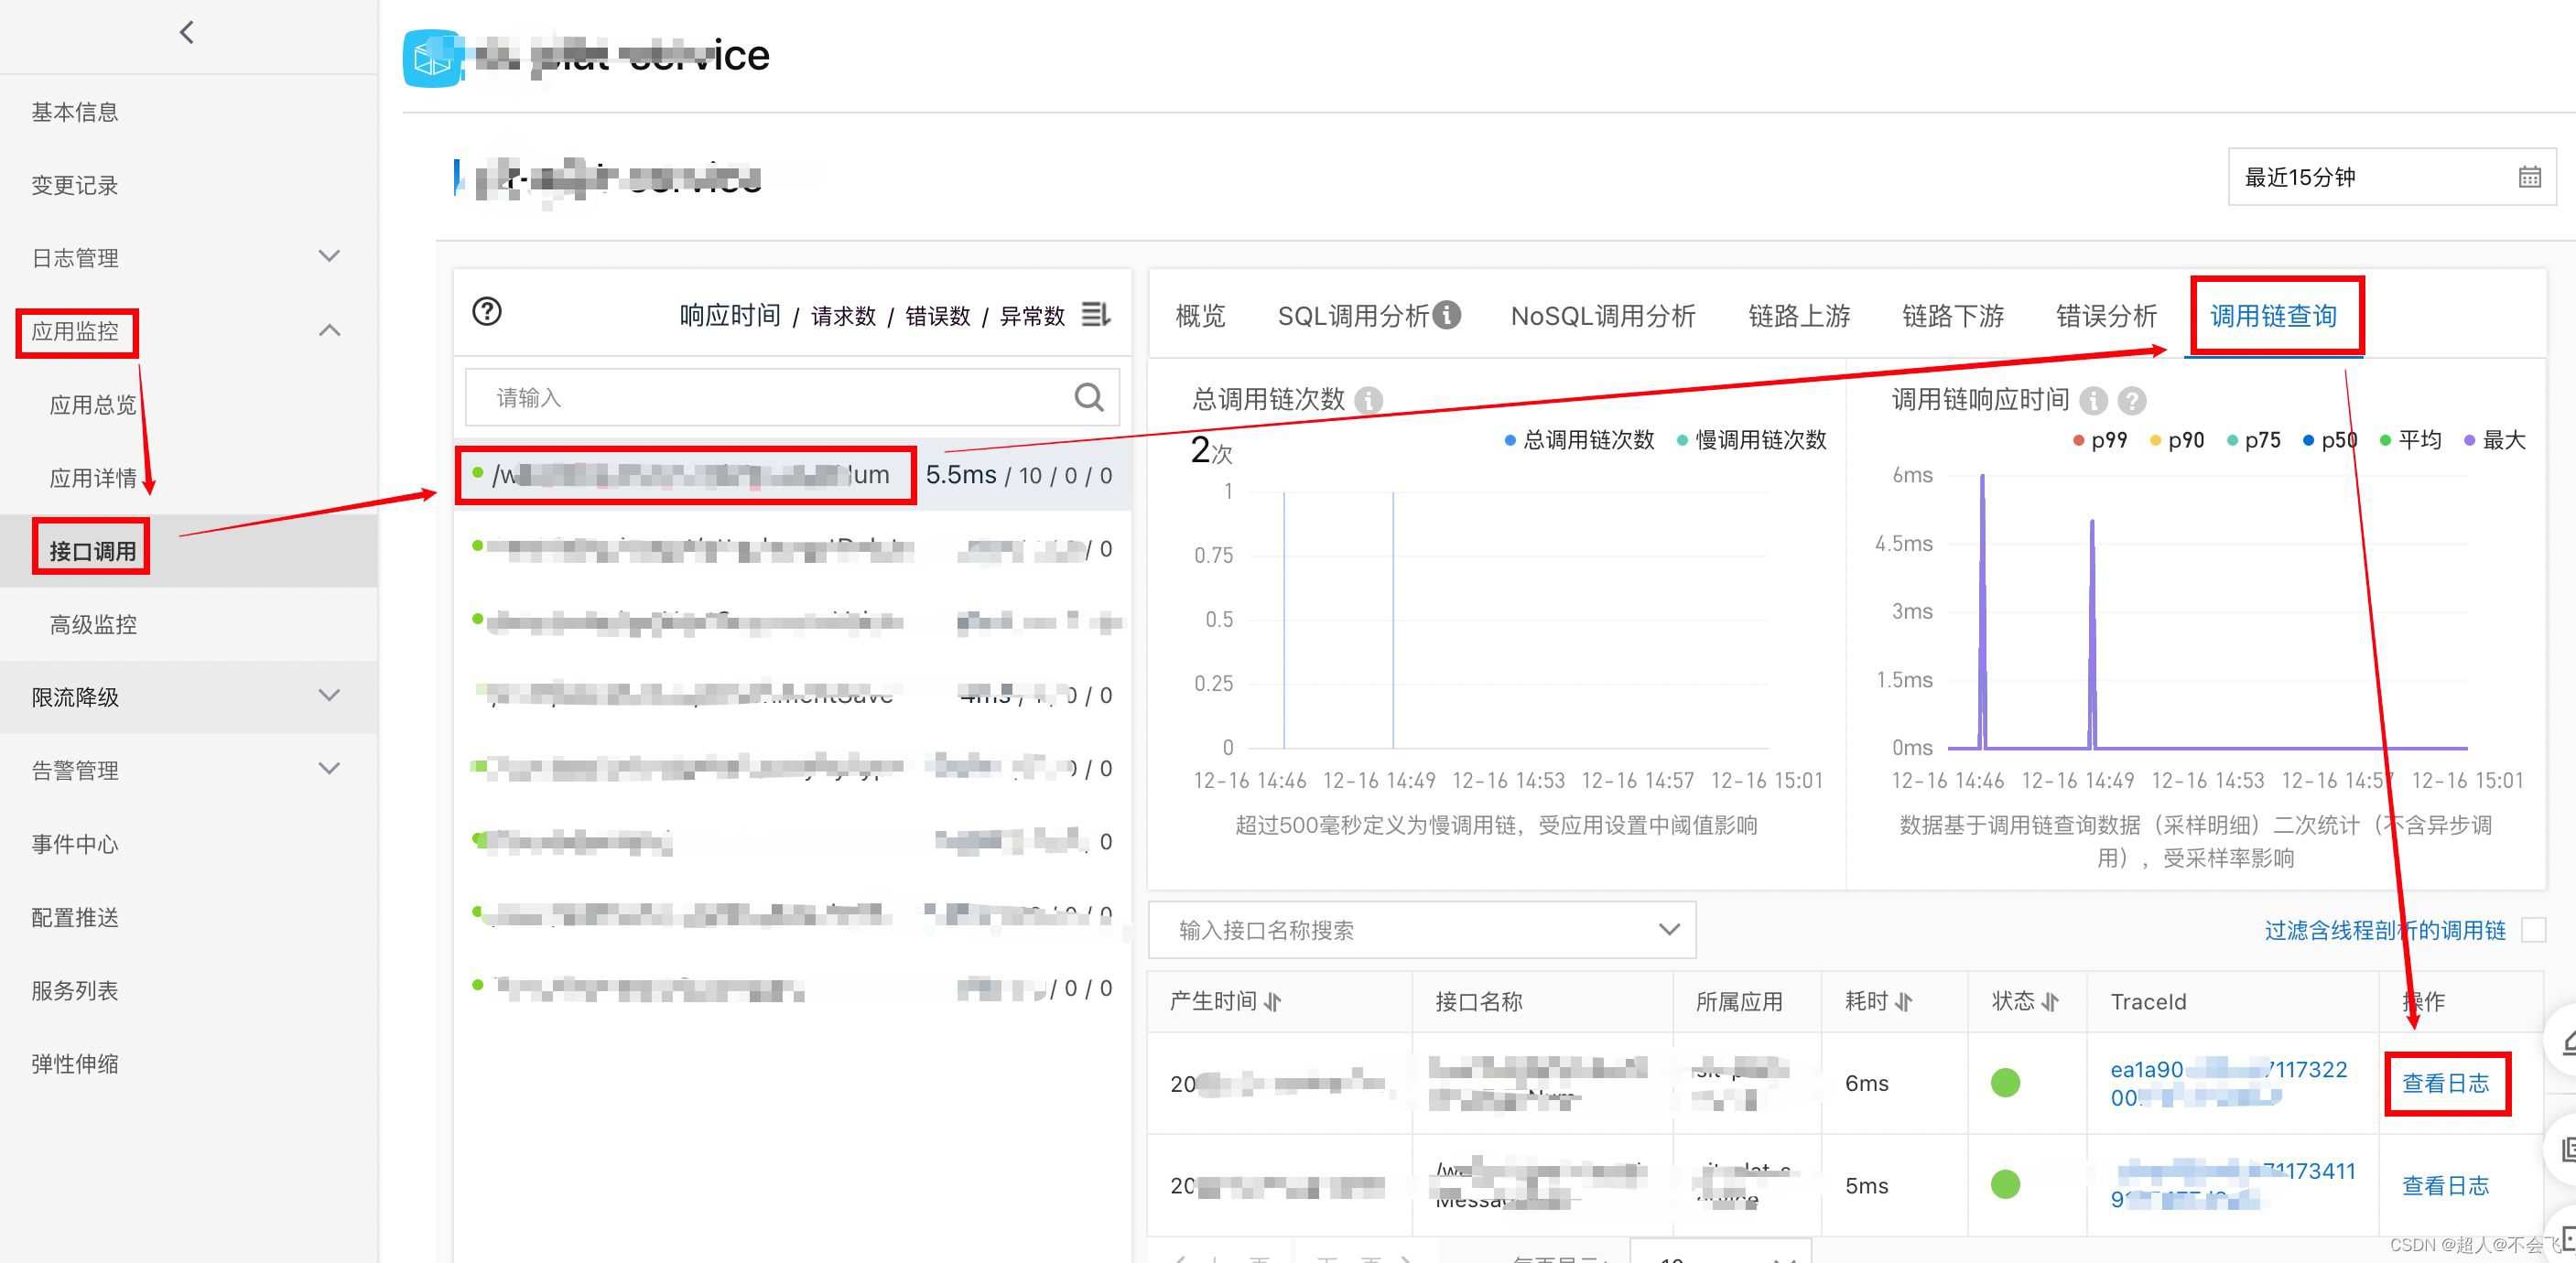The width and height of the screenshot is (2576, 1263).
Task: Toggle 总调用链次数 legend item
Action: pos(1579,440)
